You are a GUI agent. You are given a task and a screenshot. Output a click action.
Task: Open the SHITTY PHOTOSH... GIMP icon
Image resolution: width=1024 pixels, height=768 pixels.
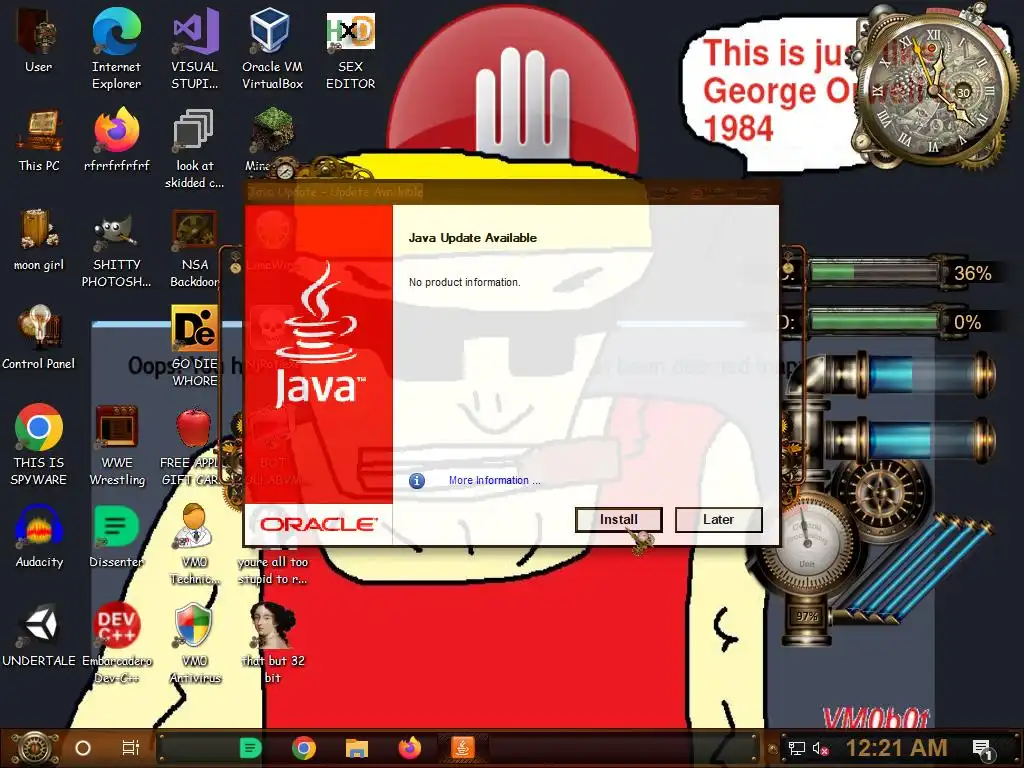117,248
